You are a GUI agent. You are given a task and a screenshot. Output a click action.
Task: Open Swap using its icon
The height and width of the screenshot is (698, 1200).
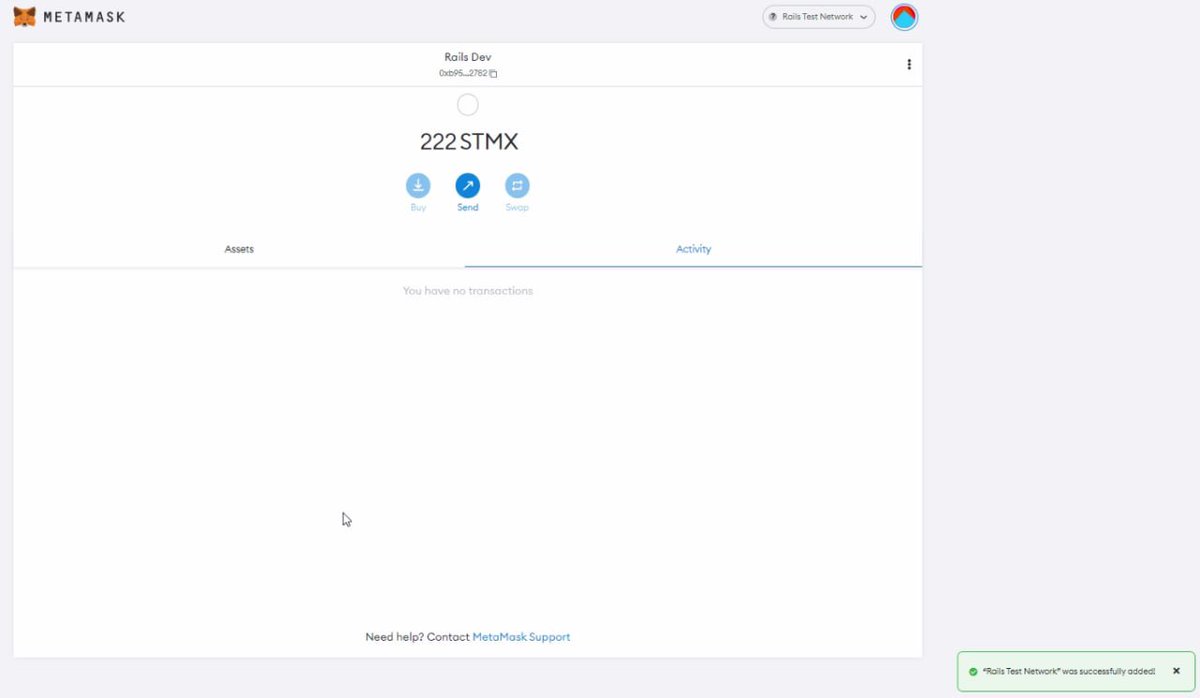pos(517,185)
